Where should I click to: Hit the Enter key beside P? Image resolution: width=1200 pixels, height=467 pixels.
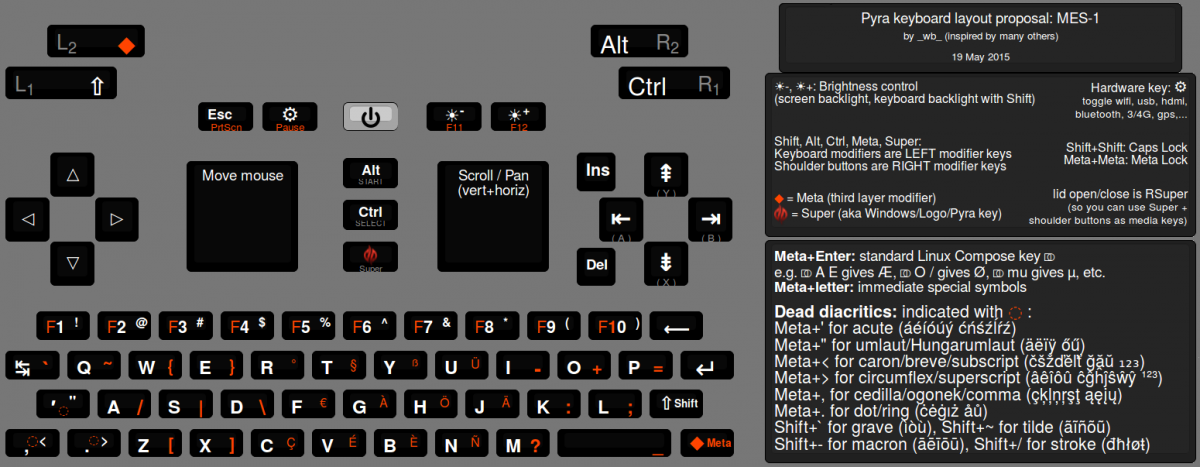tap(704, 367)
